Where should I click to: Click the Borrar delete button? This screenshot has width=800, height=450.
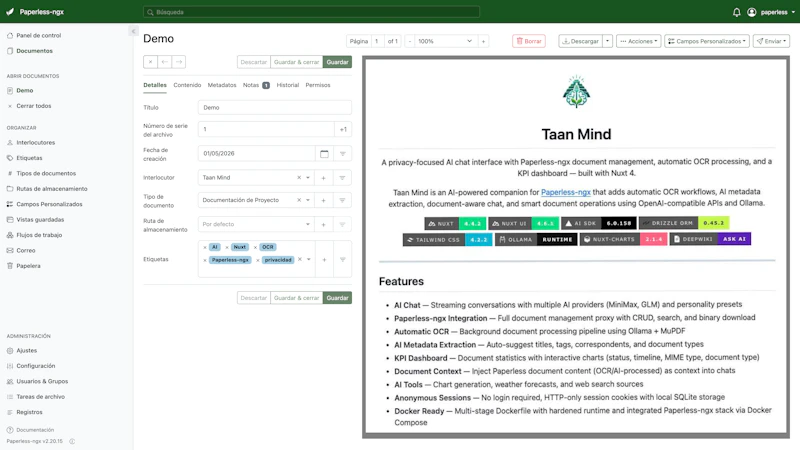click(529, 41)
